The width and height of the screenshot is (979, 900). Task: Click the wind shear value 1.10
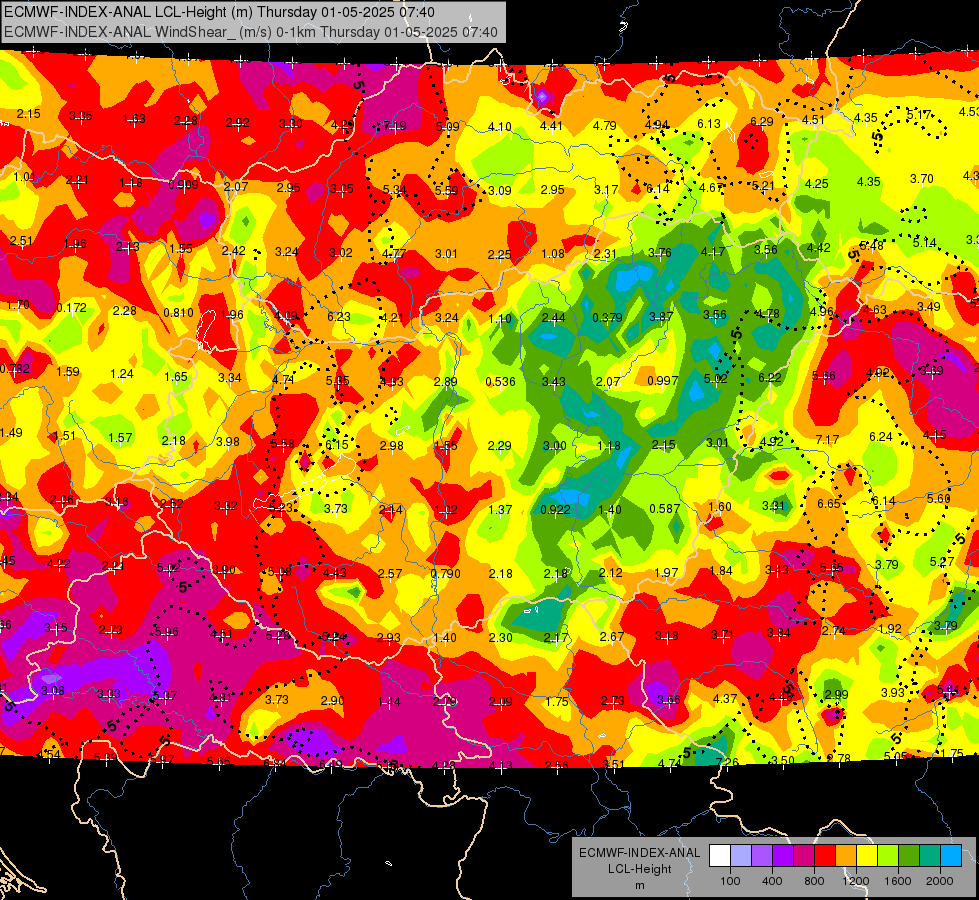point(500,319)
